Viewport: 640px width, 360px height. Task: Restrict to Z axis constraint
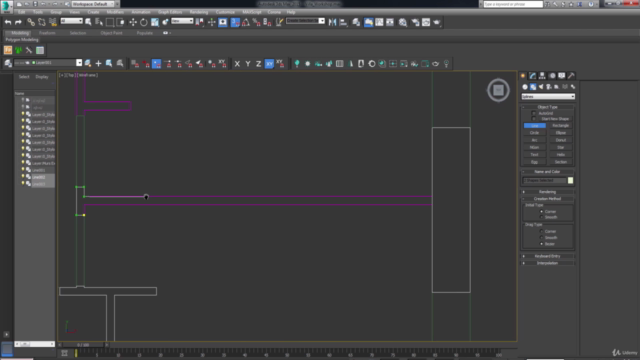pos(258,64)
